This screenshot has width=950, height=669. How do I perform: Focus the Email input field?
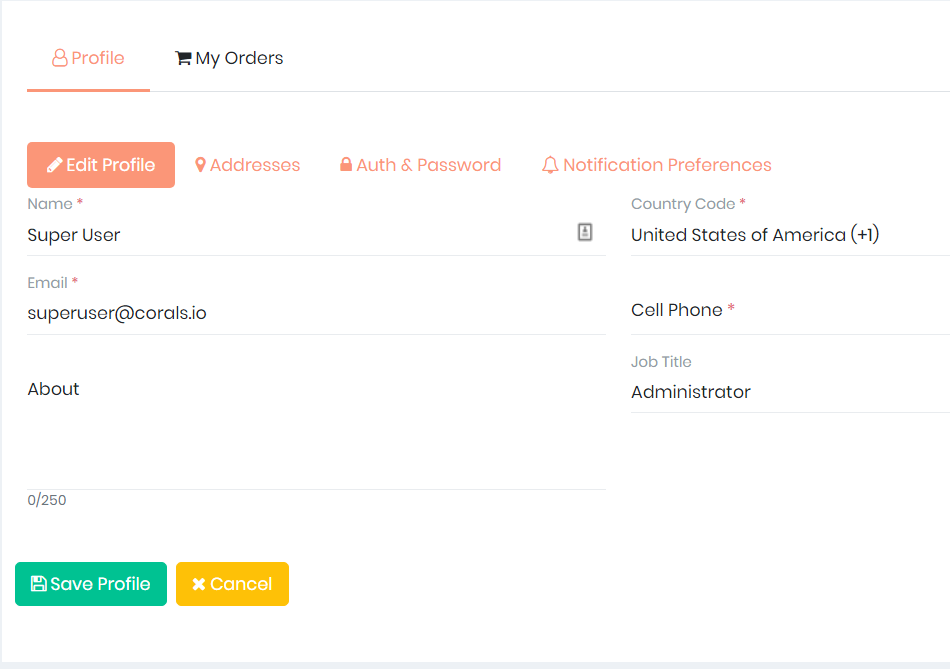coord(316,313)
